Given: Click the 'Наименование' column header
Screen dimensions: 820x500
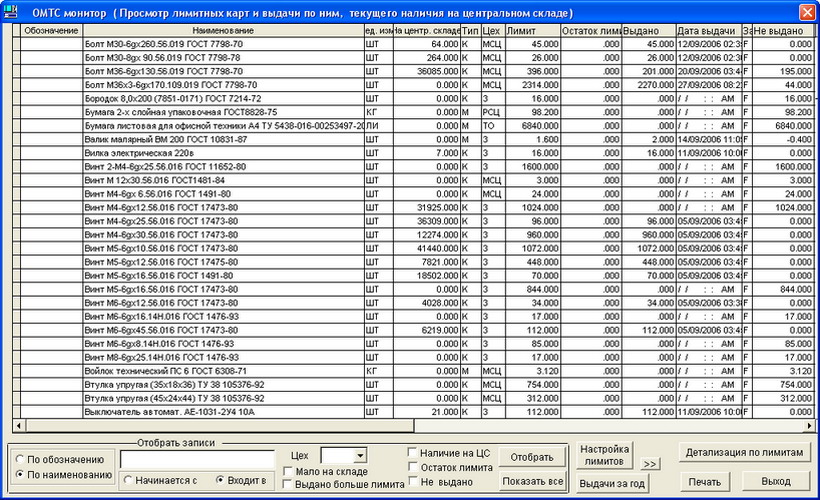Looking at the screenshot, I should click(x=222, y=31).
